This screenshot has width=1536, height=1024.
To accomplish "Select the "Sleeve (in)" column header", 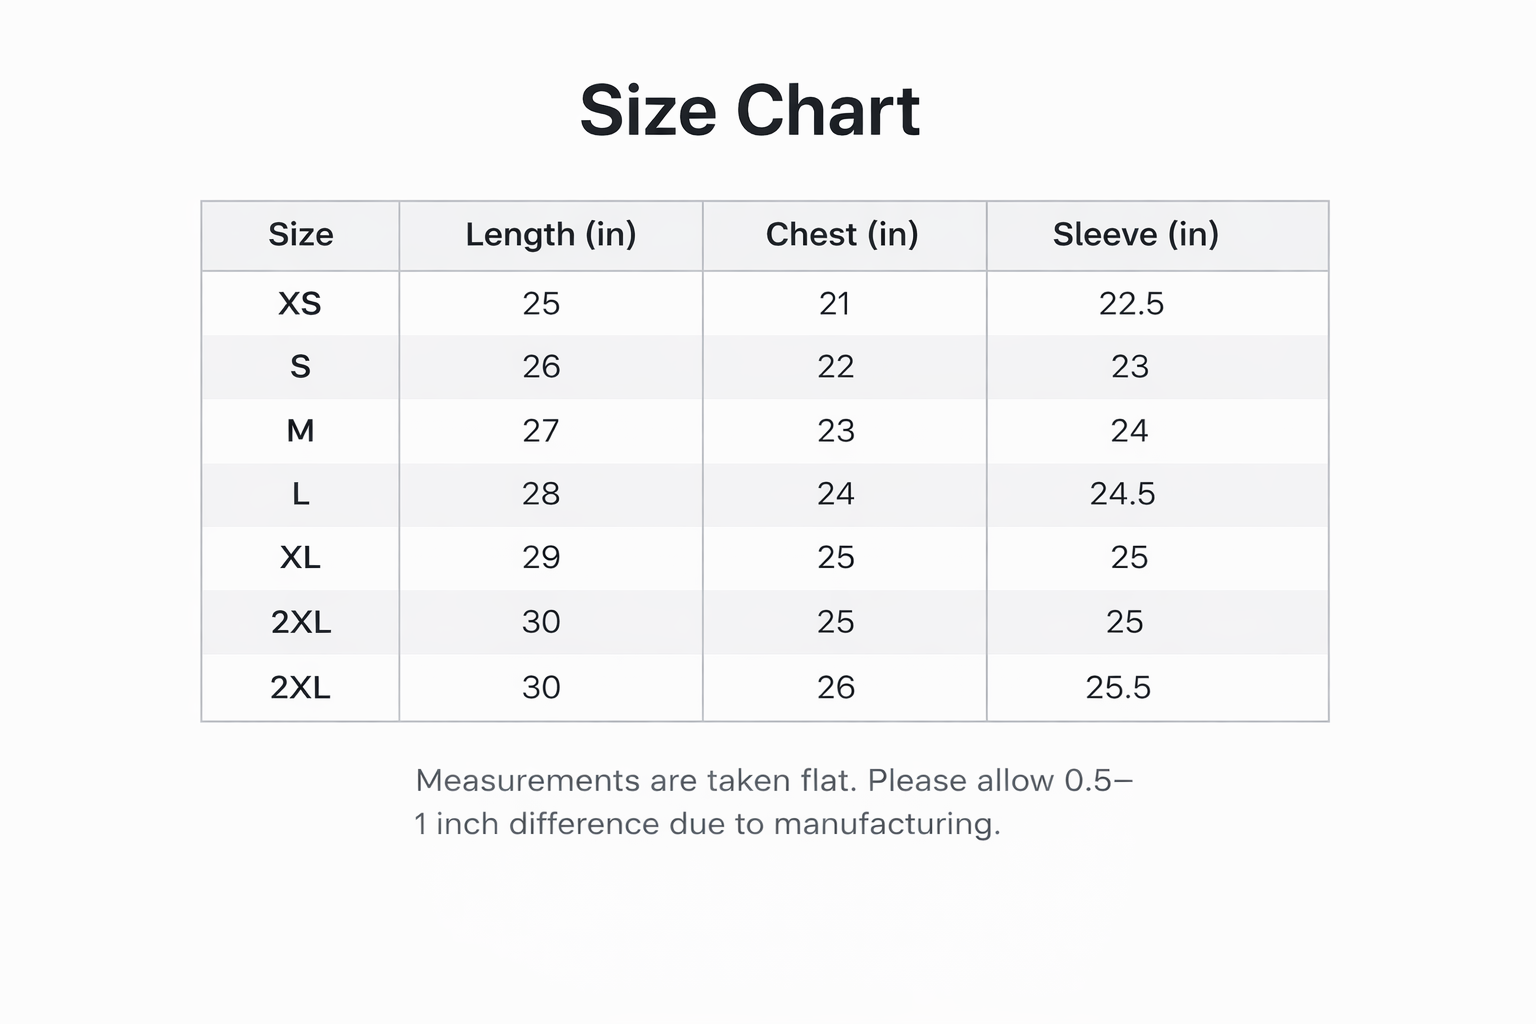I will coord(1136,235).
